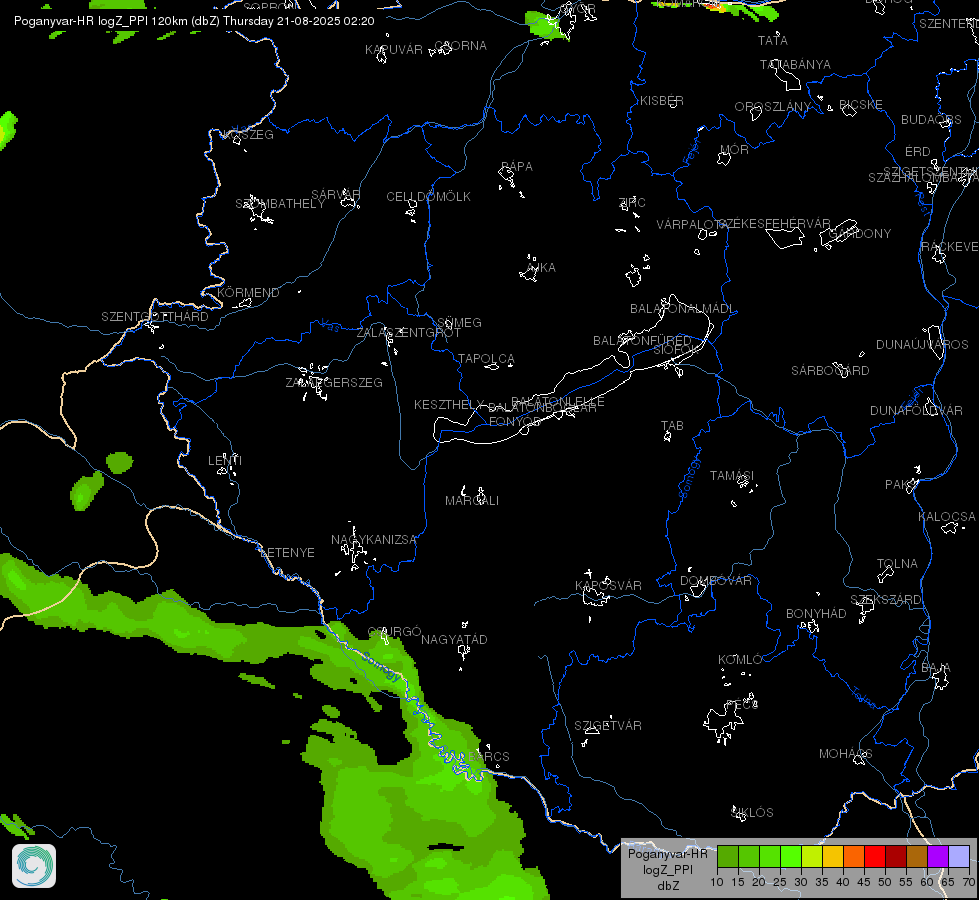Select the 15-20 dBZ green legend swatch
Image resolution: width=979 pixels, height=900 pixels.
(749, 857)
